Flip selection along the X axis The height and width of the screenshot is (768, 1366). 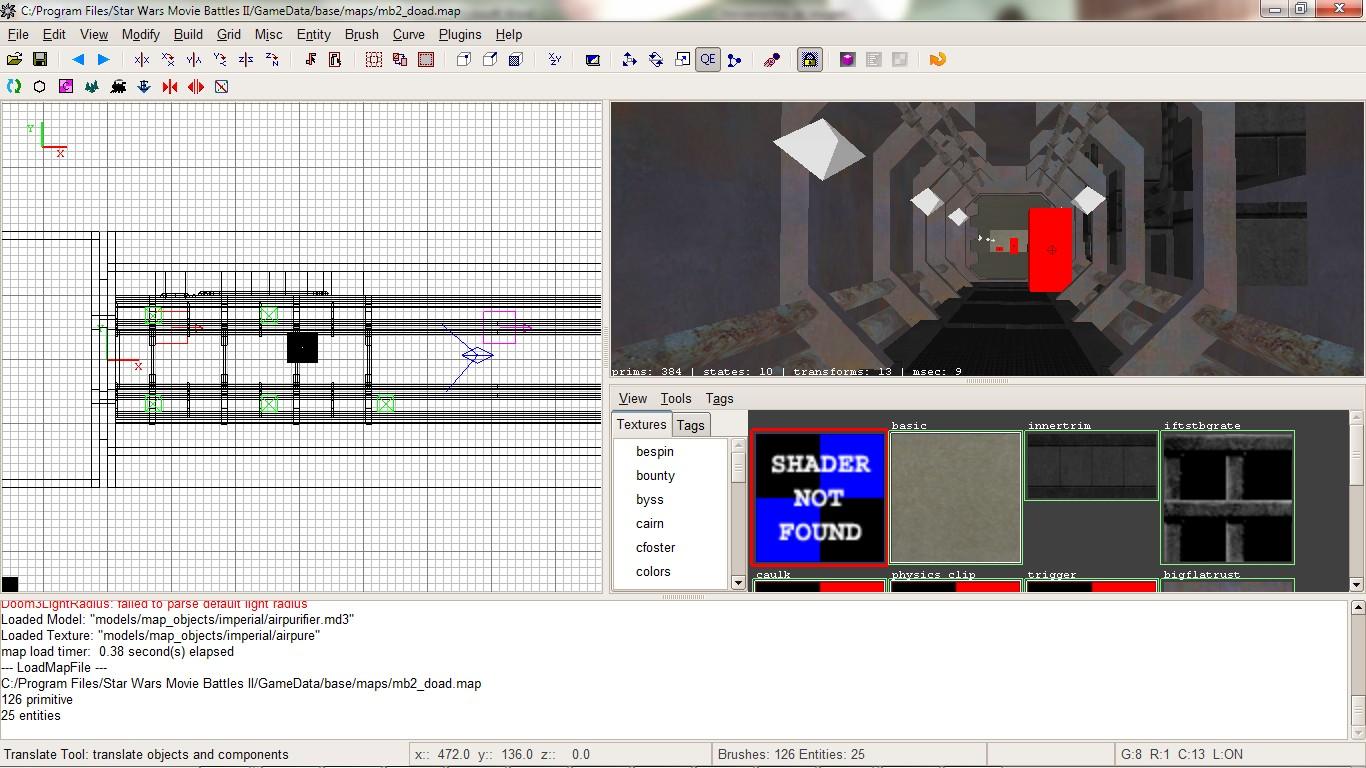142,60
